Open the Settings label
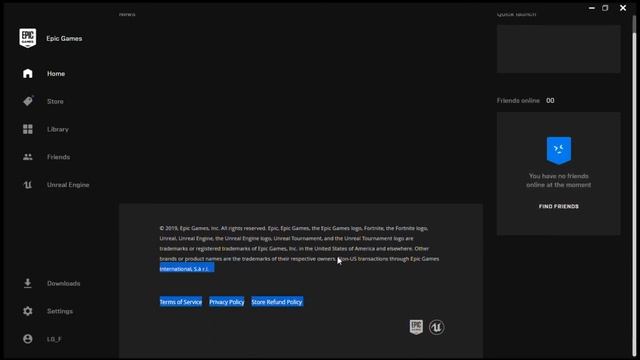 point(60,311)
